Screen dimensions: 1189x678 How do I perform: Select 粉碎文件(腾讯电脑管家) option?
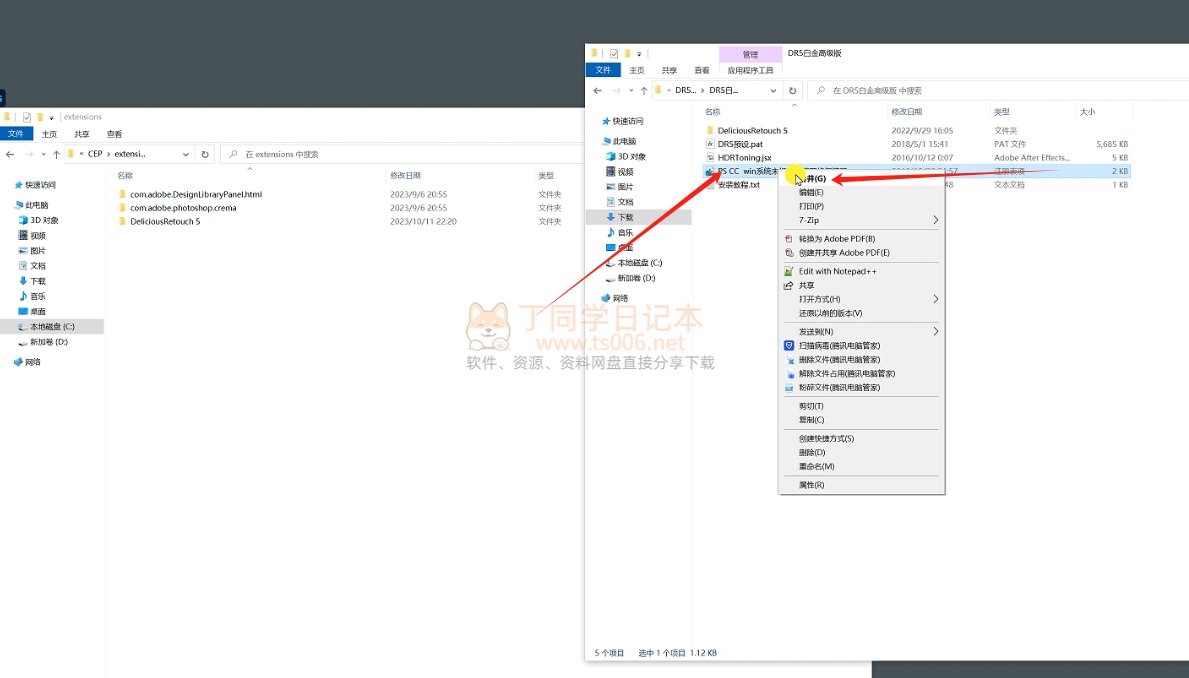click(x=839, y=388)
